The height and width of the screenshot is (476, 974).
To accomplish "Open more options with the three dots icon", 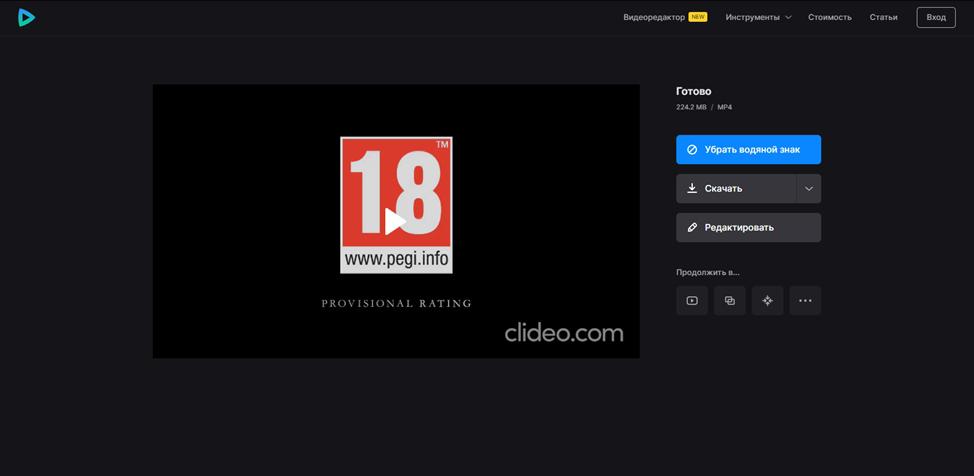I will (805, 301).
